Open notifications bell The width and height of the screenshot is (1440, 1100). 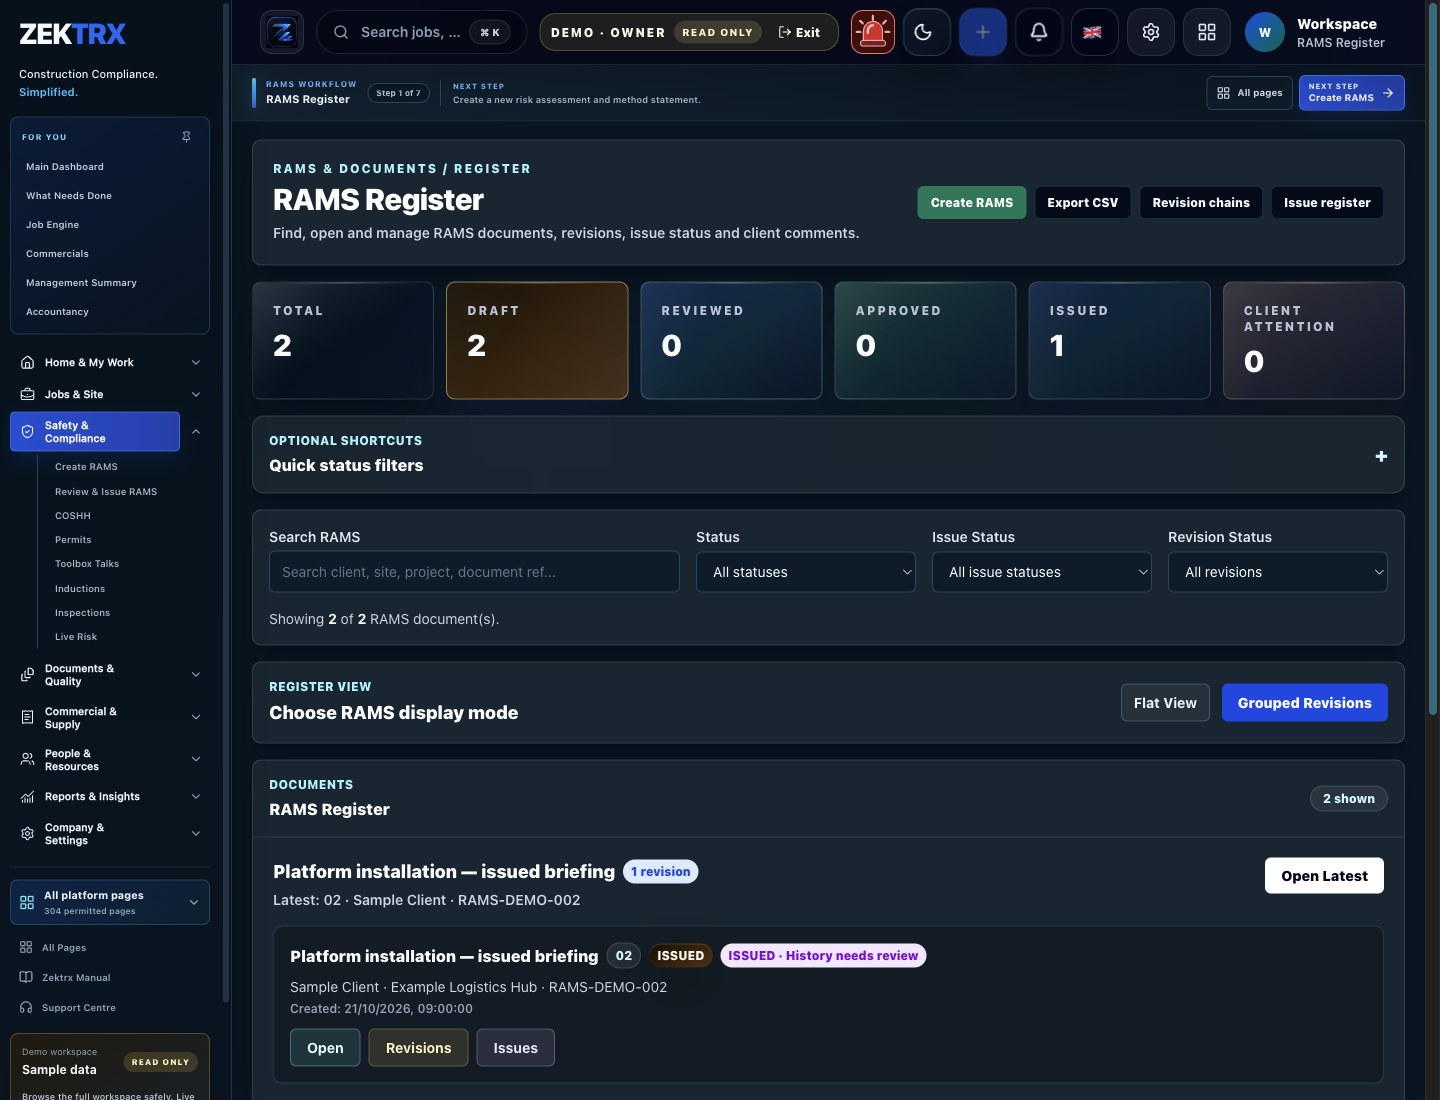1039,32
